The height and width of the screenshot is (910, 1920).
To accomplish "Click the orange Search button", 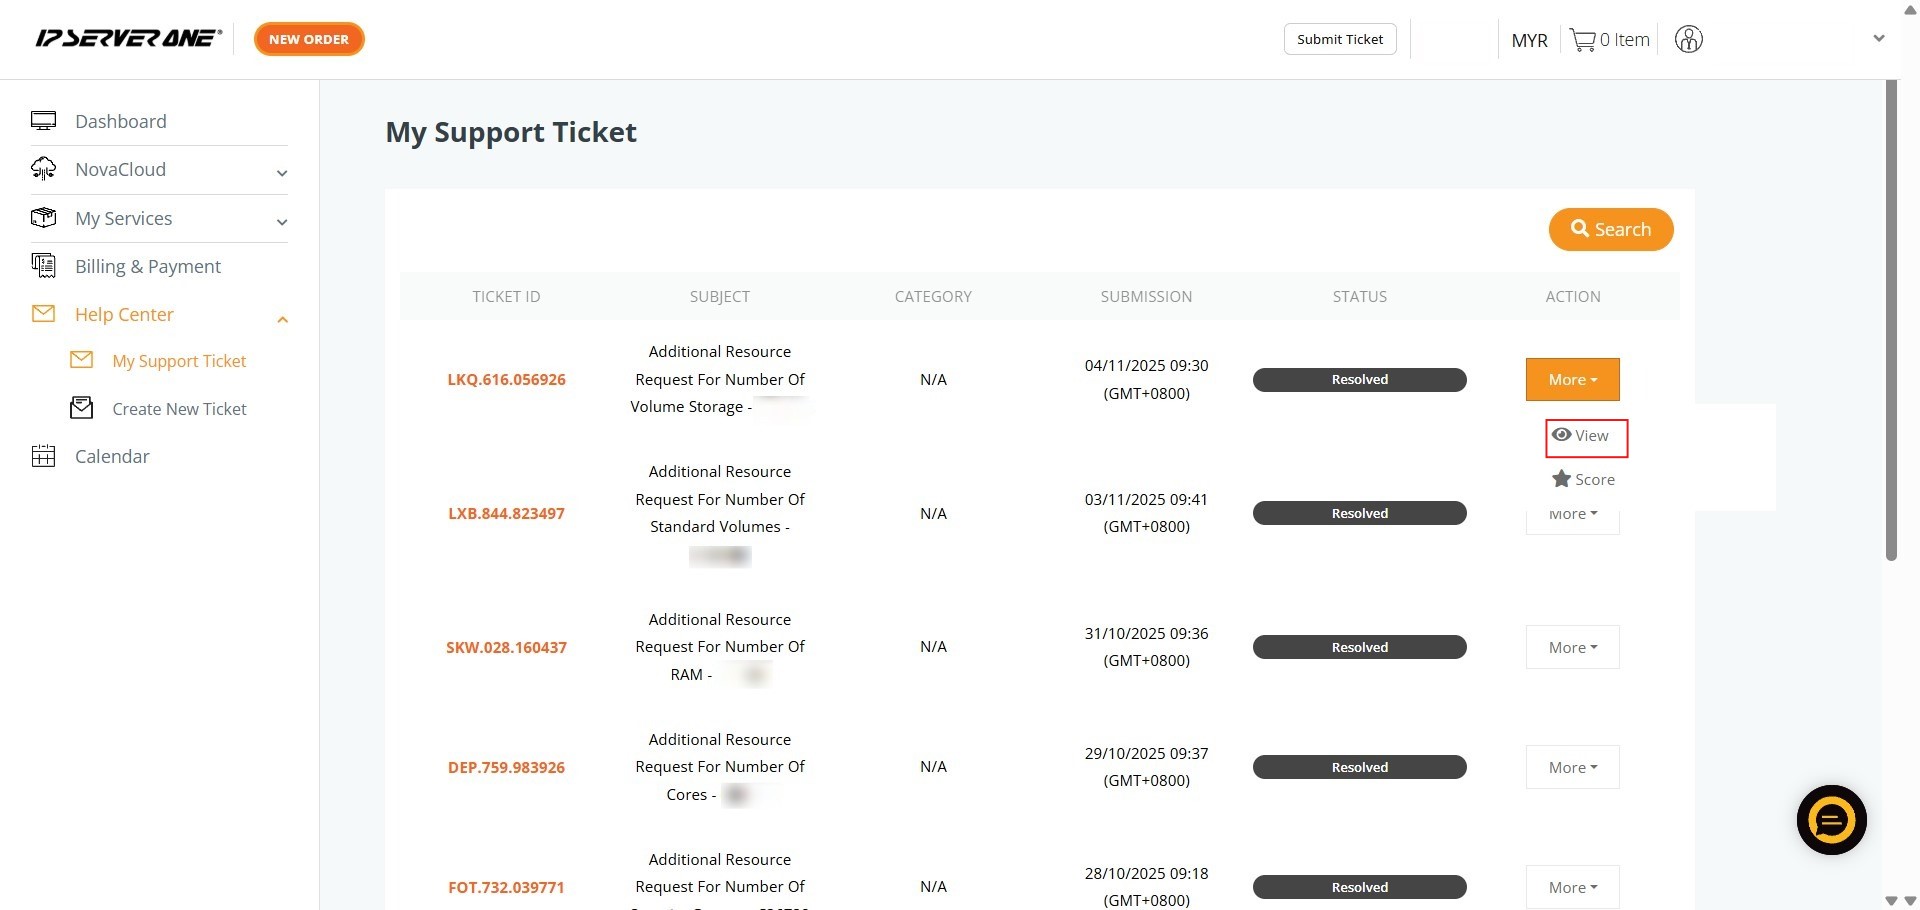I will (x=1610, y=230).
